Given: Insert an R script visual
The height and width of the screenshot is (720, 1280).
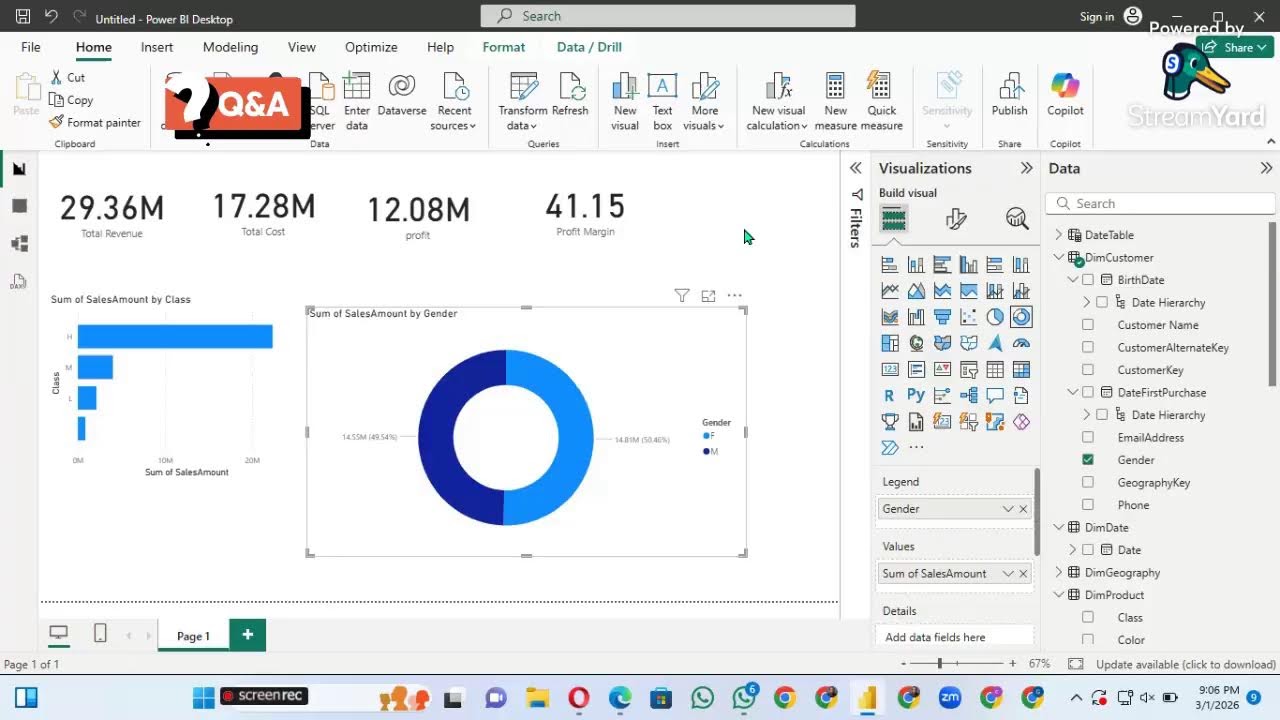Looking at the screenshot, I should coord(890,396).
